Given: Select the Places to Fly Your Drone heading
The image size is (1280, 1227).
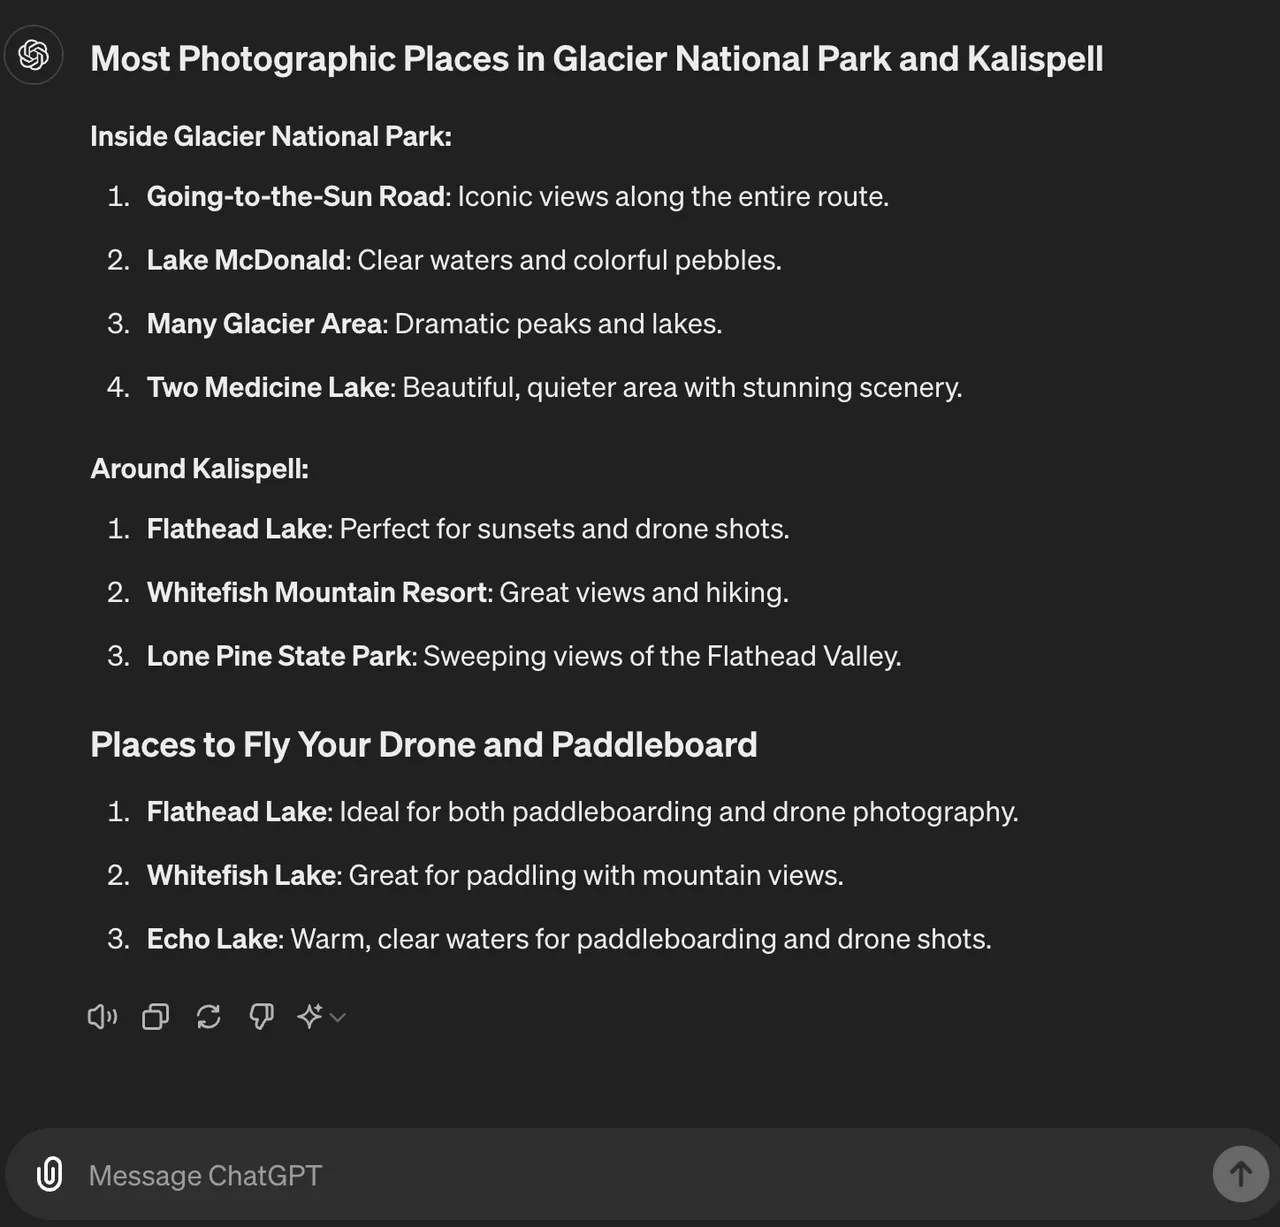Looking at the screenshot, I should point(424,744).
